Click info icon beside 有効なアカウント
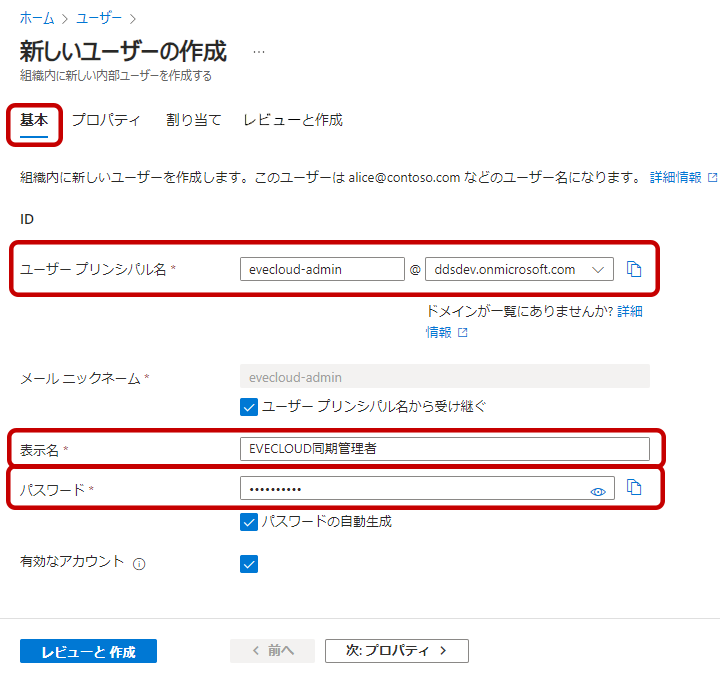The image size is (720, 678). [139, 564]
